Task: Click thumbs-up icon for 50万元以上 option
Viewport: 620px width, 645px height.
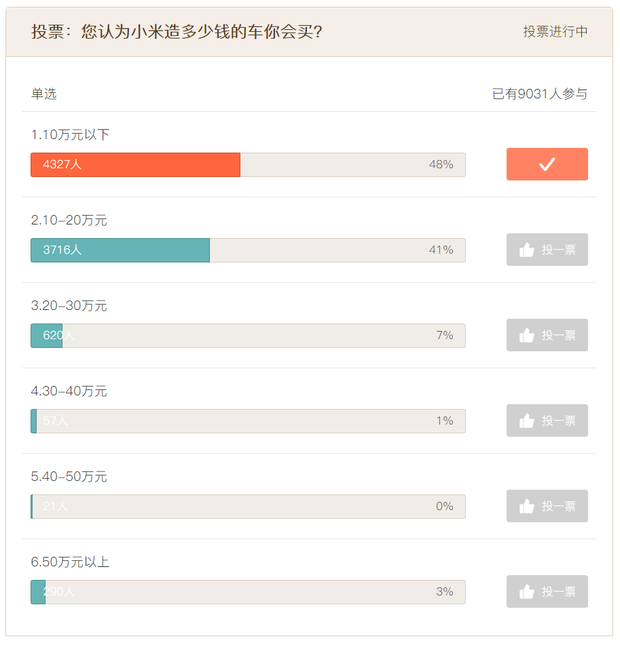Action: [x=527, y=592]
